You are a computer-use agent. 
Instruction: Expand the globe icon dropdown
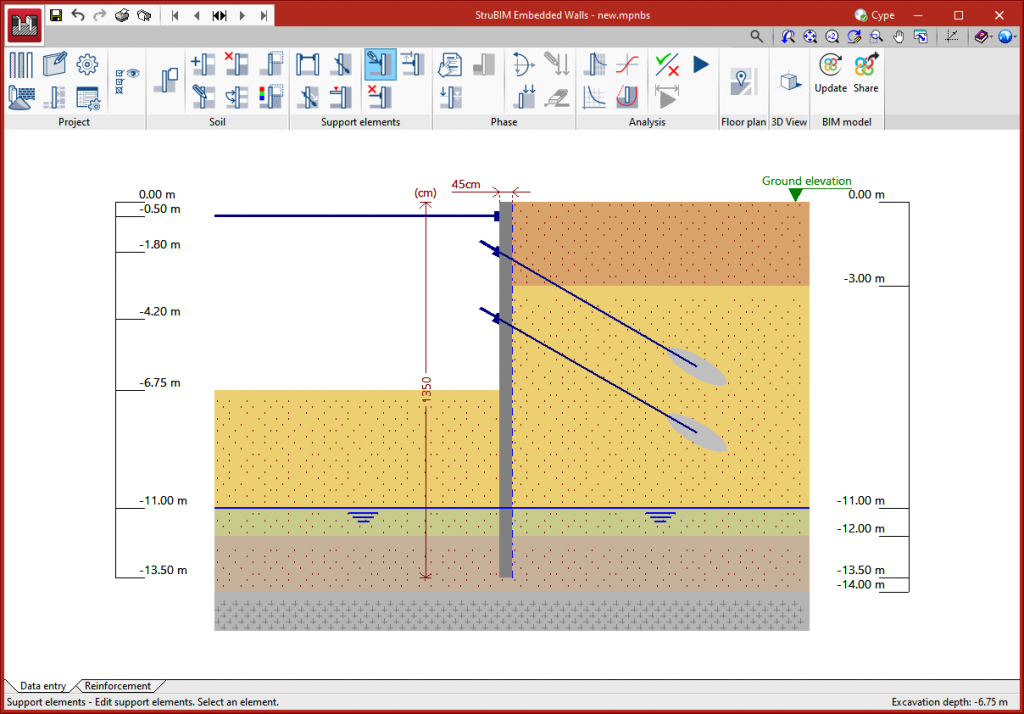(x=1008, y=37)
